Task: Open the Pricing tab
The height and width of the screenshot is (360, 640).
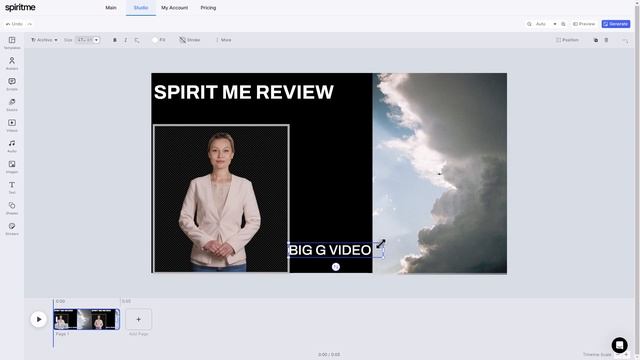Action: click(208, 8)
